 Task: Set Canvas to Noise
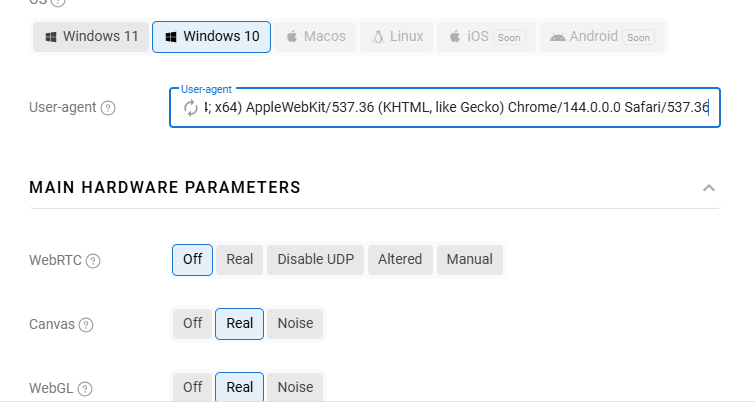[x=295, y=324]
